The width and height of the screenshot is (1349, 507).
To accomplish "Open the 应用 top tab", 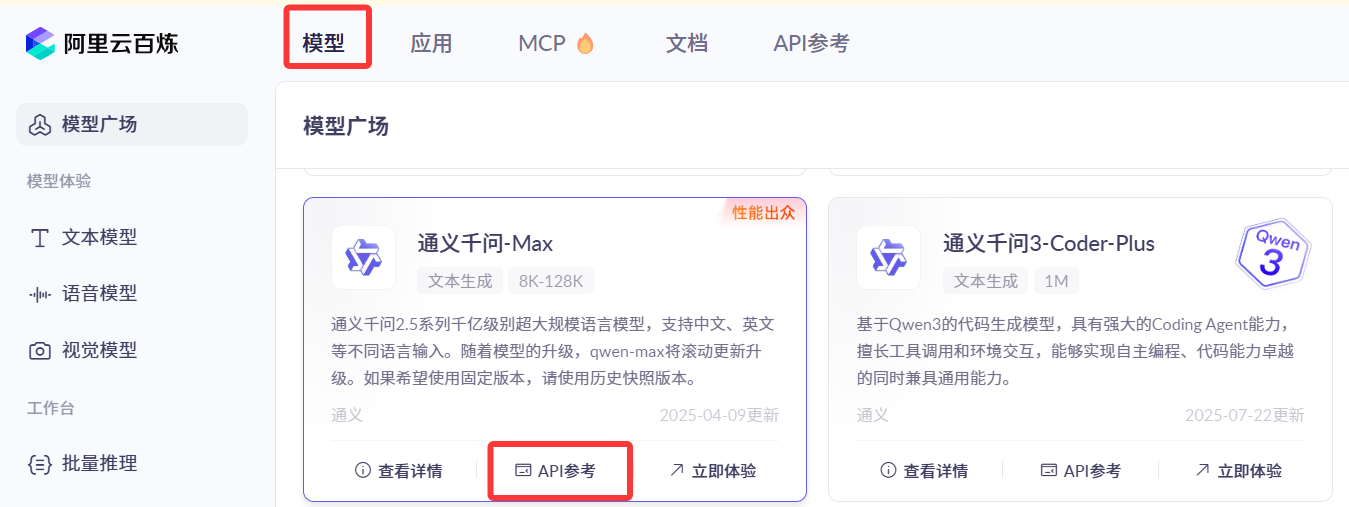I will (431, 44).
